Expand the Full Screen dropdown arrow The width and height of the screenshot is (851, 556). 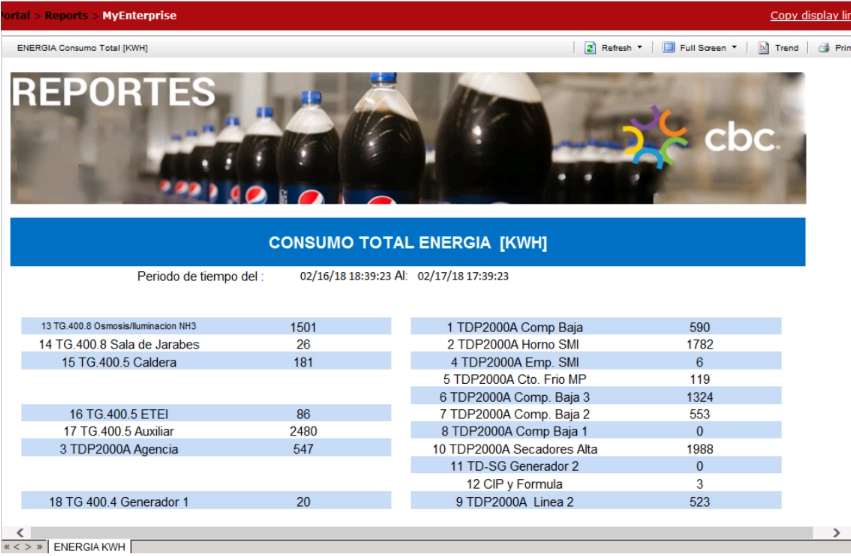(x=734, y=48)
